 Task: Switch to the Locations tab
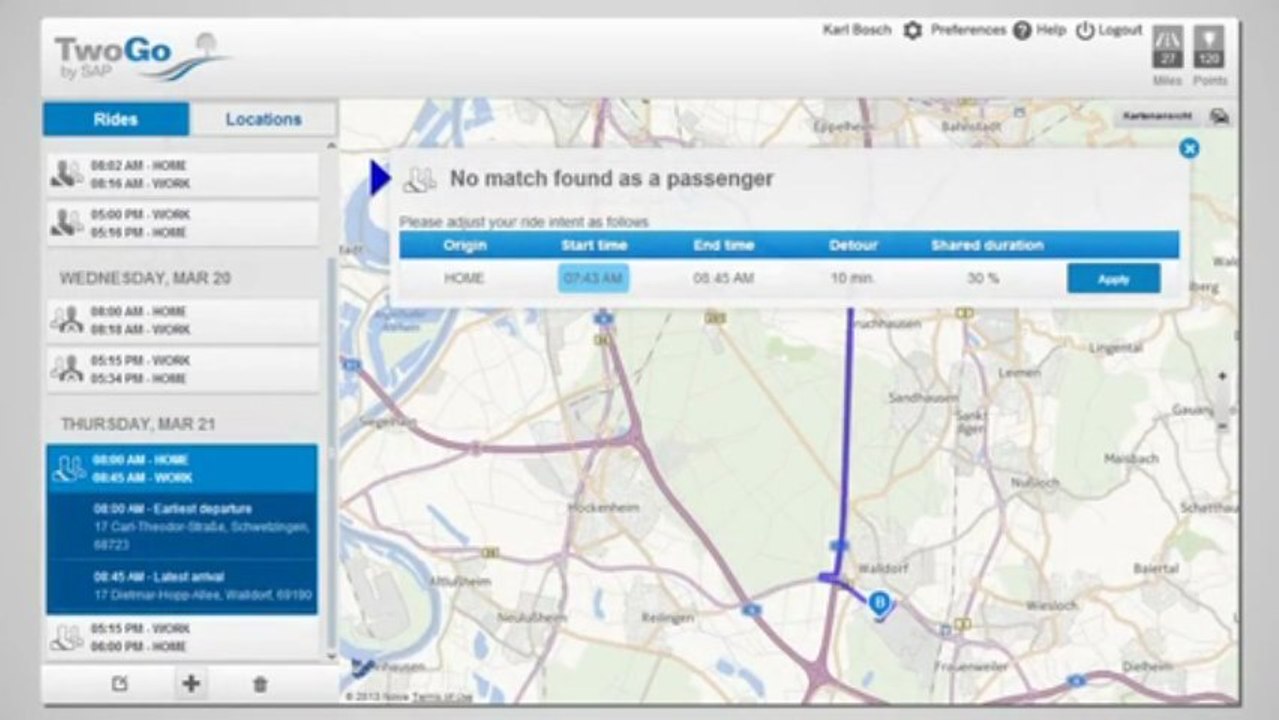coord(263,119)
